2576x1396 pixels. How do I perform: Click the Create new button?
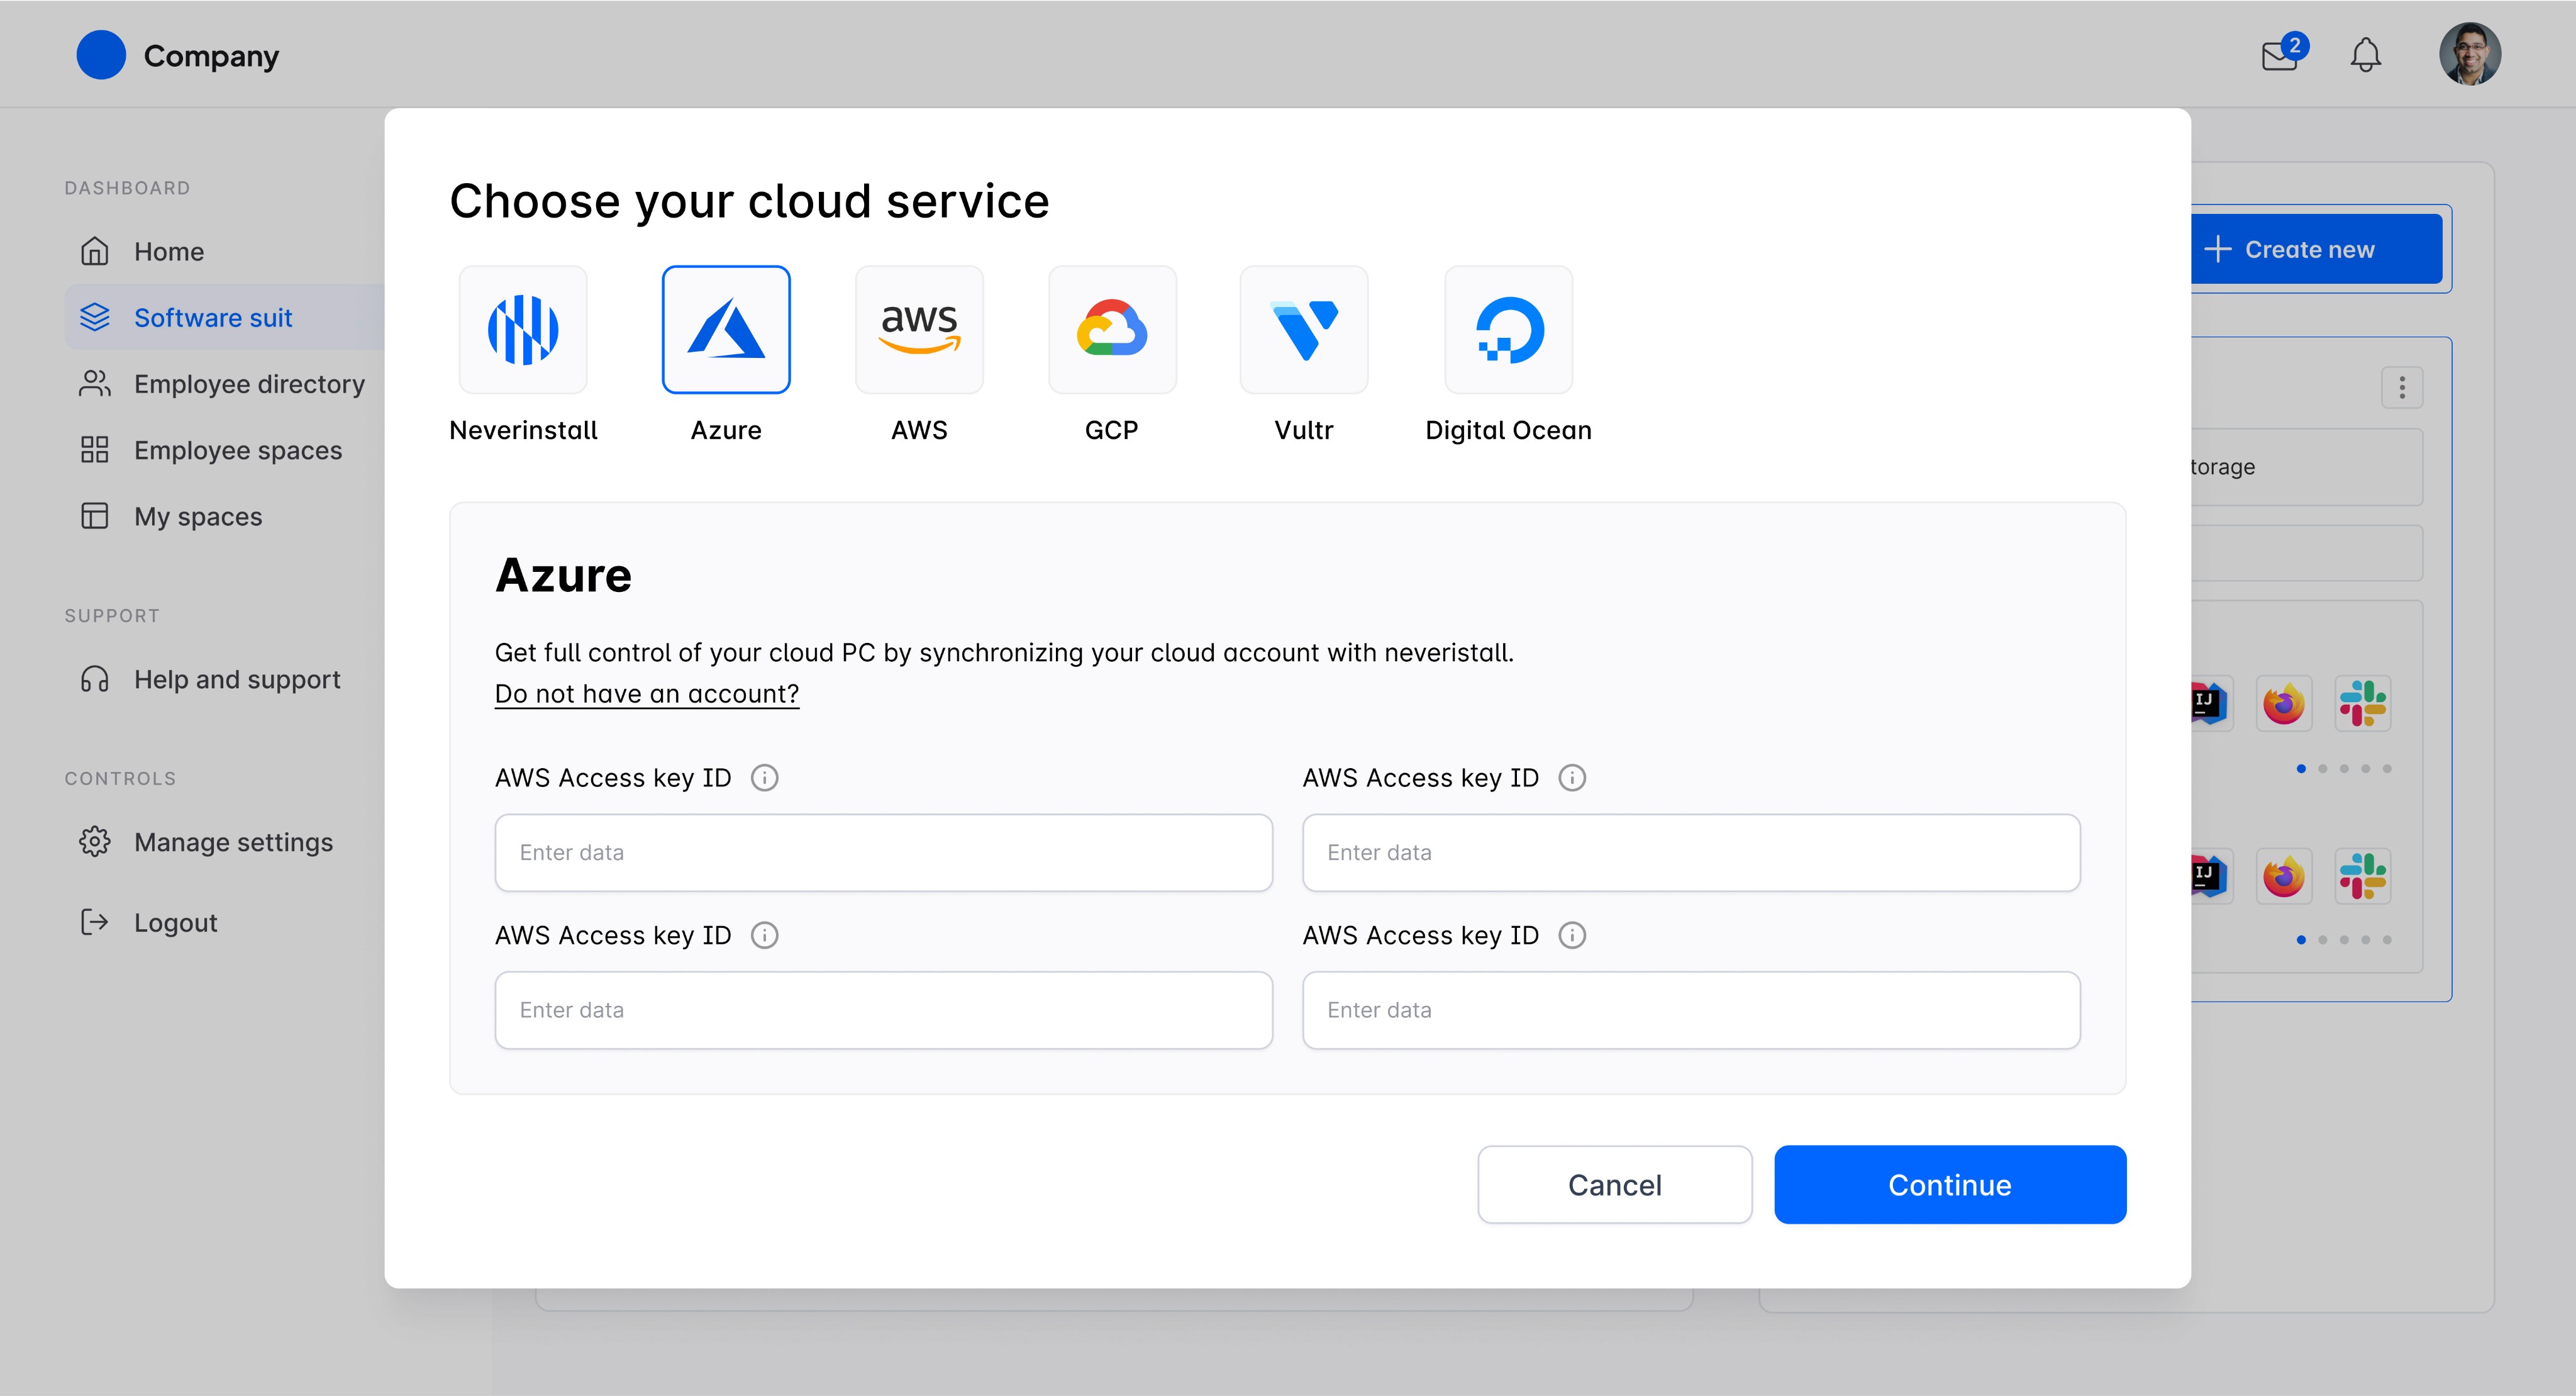point(2316,249)
